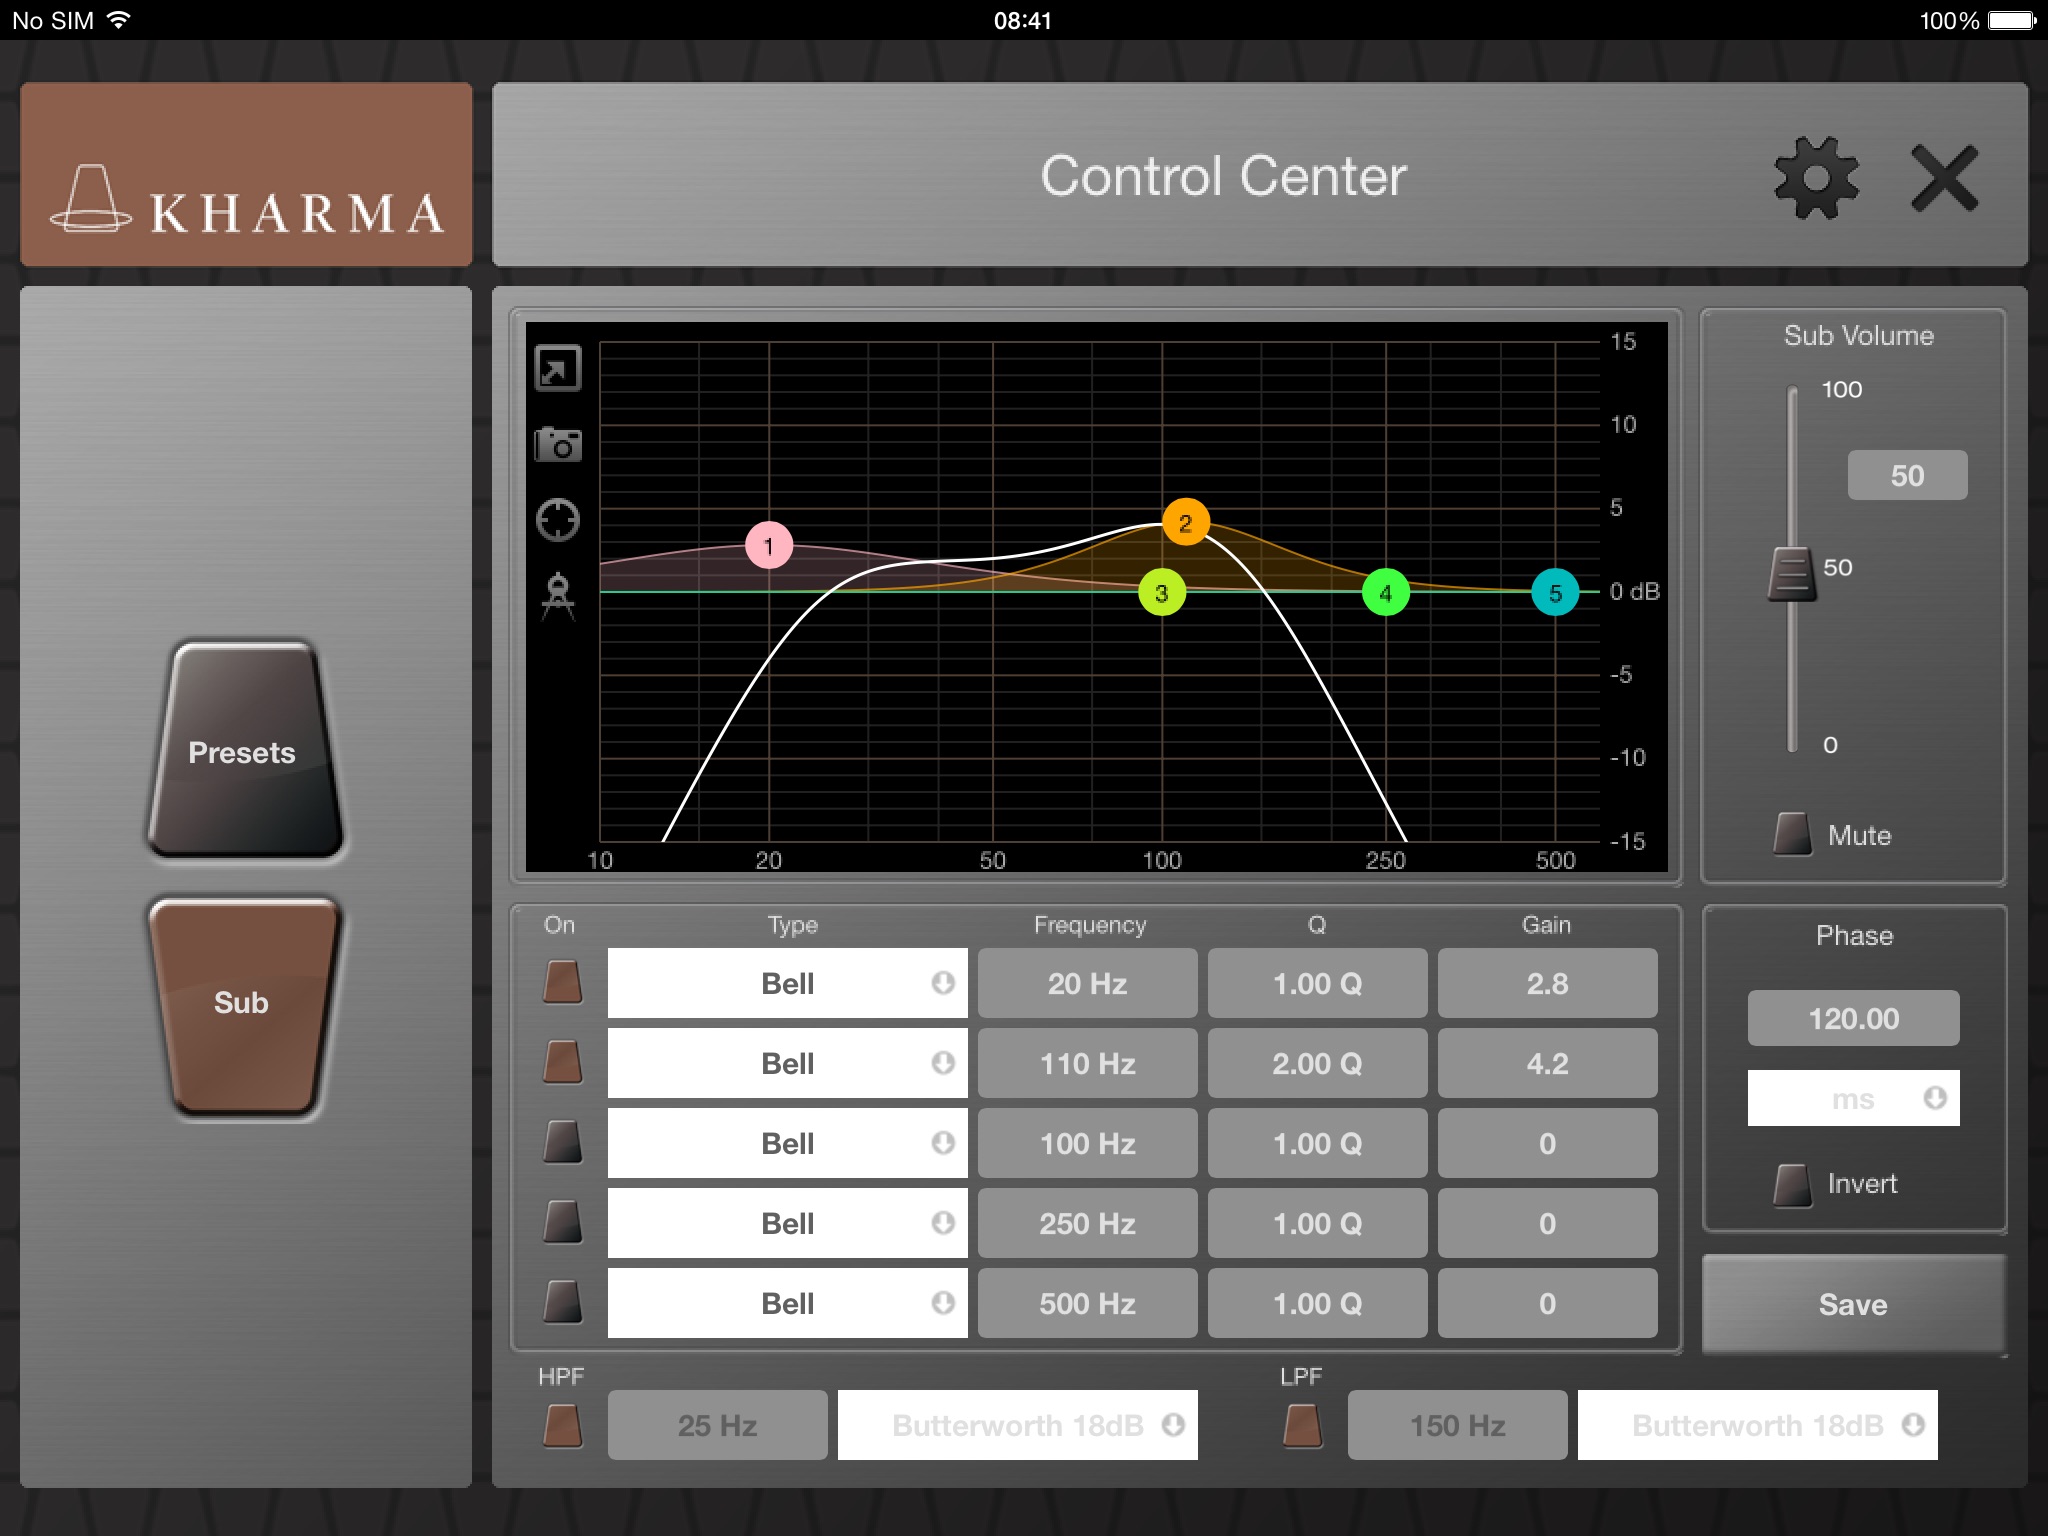Screen dimensions: 2048x1536
Task: Toggle the phase Invert switch
Action: point(1793,1185)
